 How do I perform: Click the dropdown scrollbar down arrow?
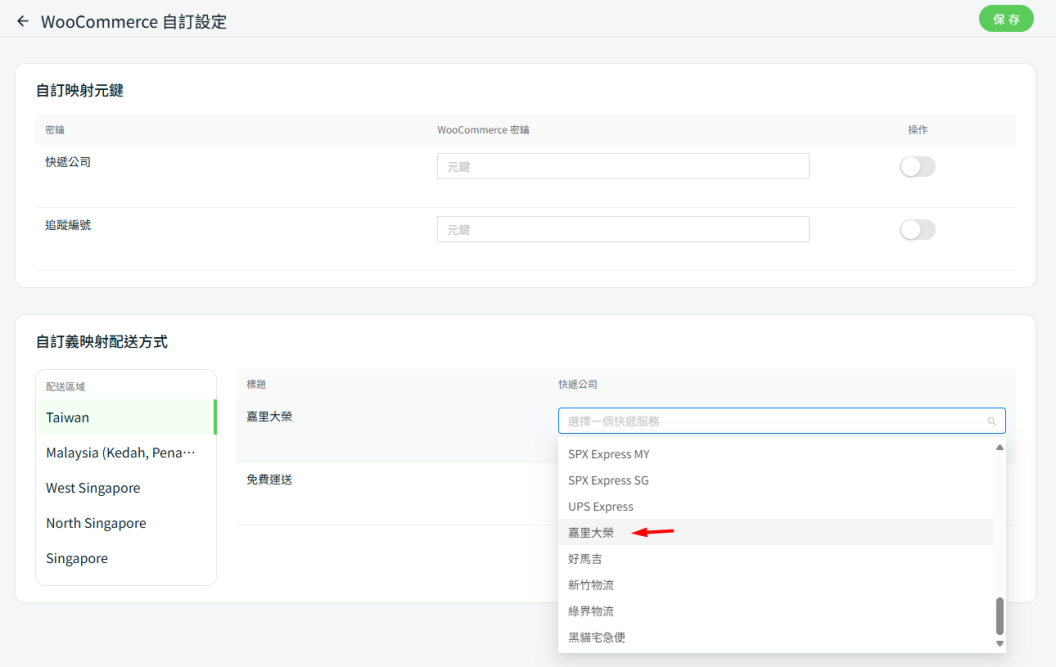(999, 643)
